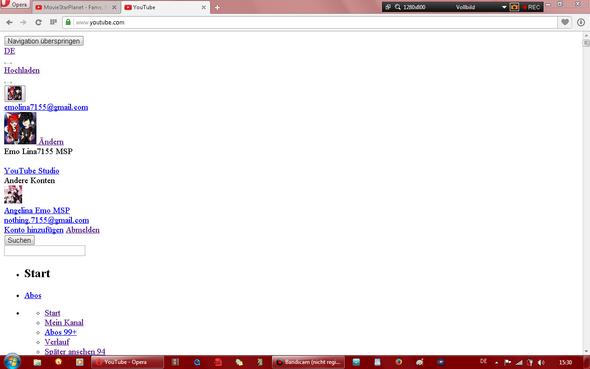Reload the page with the refresh icon

[x=38, y=23]
